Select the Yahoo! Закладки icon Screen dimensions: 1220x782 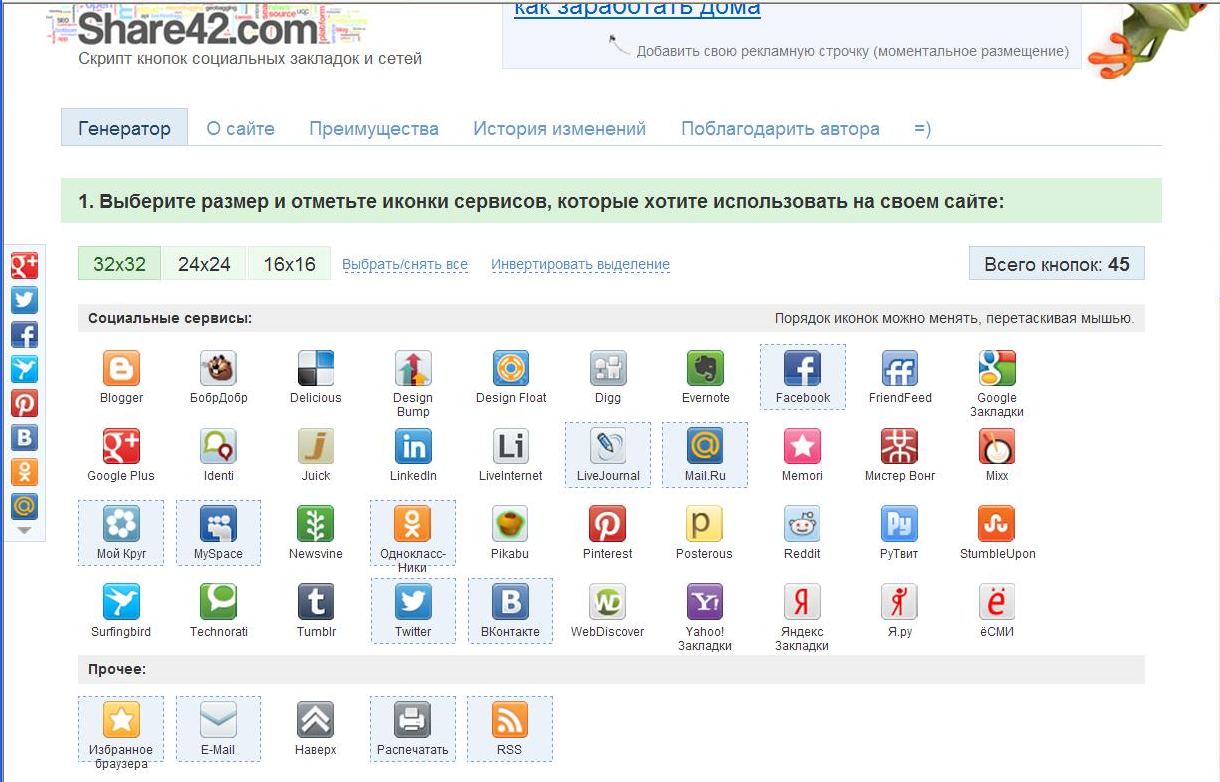pyautogui.click(x=705, y=602)
